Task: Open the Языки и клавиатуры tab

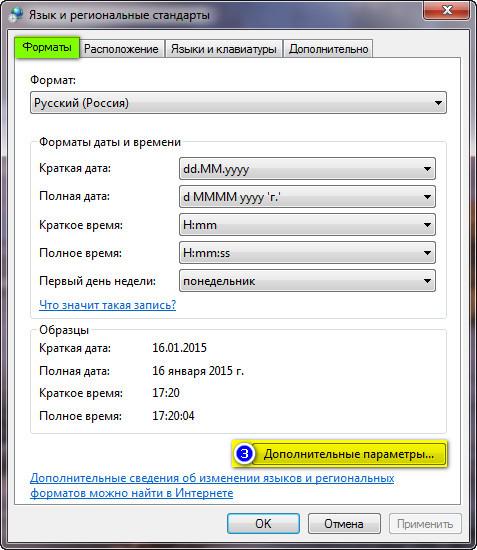Action: tap(224, 48)
